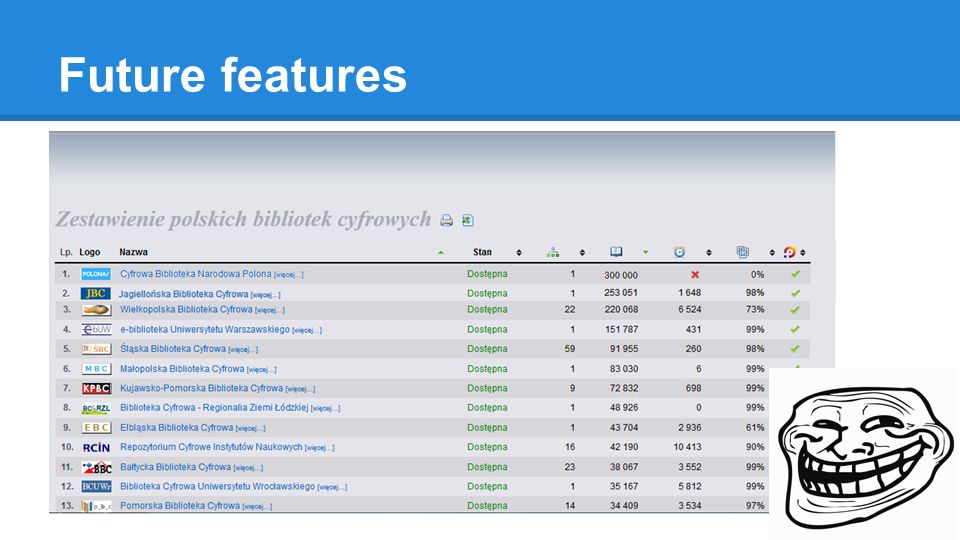Screen dimensions: 960x540
Task: Click the EBC logo thumbnail
Action: coord(96,427)
